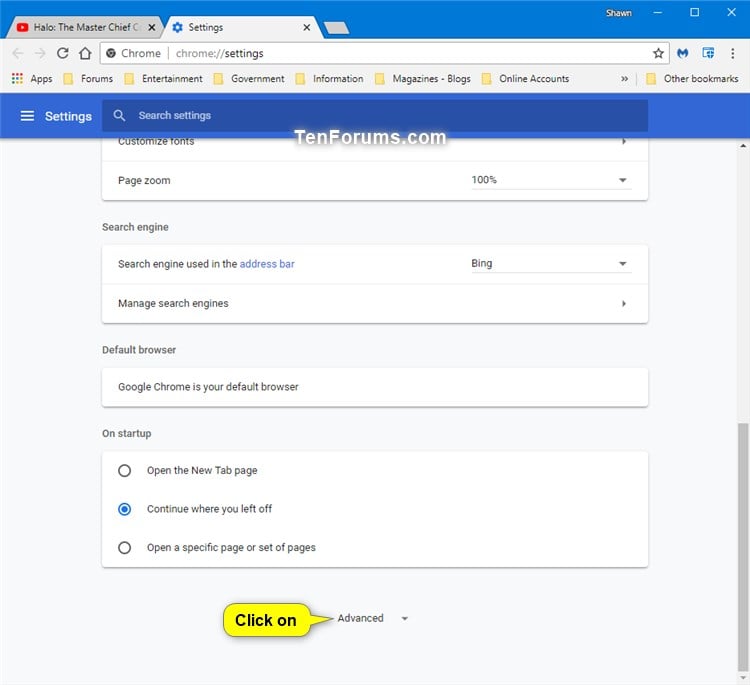Open the Malwarebytes extension icon

click(683, 53)
